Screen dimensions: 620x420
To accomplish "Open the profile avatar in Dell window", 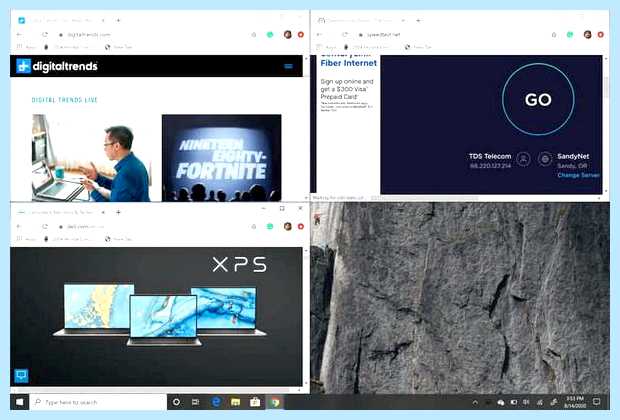I will [288, 227].
